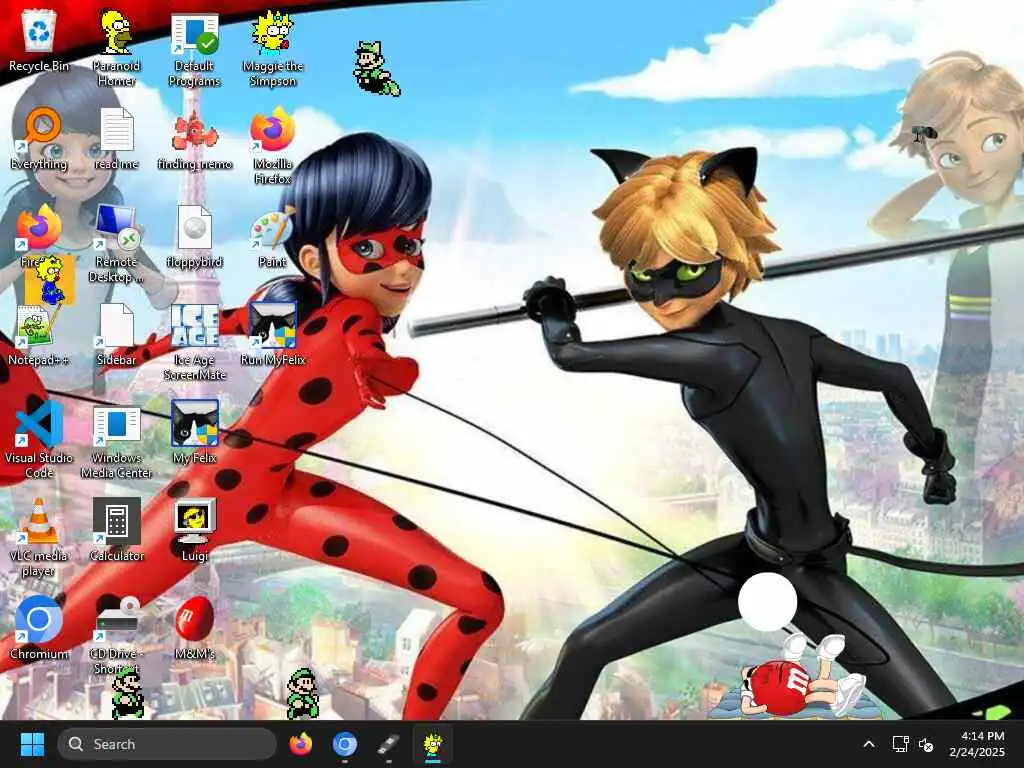Select the Windows Media Center shortcut
The image size is (1024, 768).
click(116, 443)
